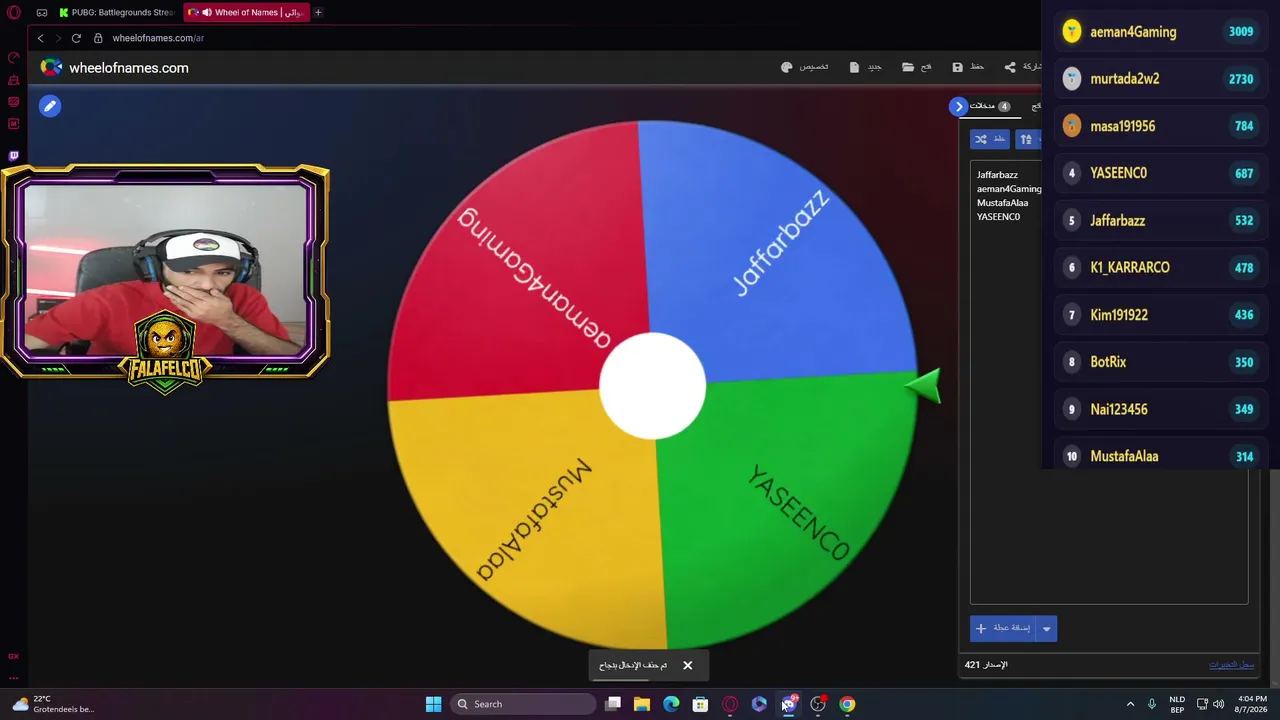Go back to the previous page
The width and height of the screenshot is (1280, 720).
coord(40,38)
